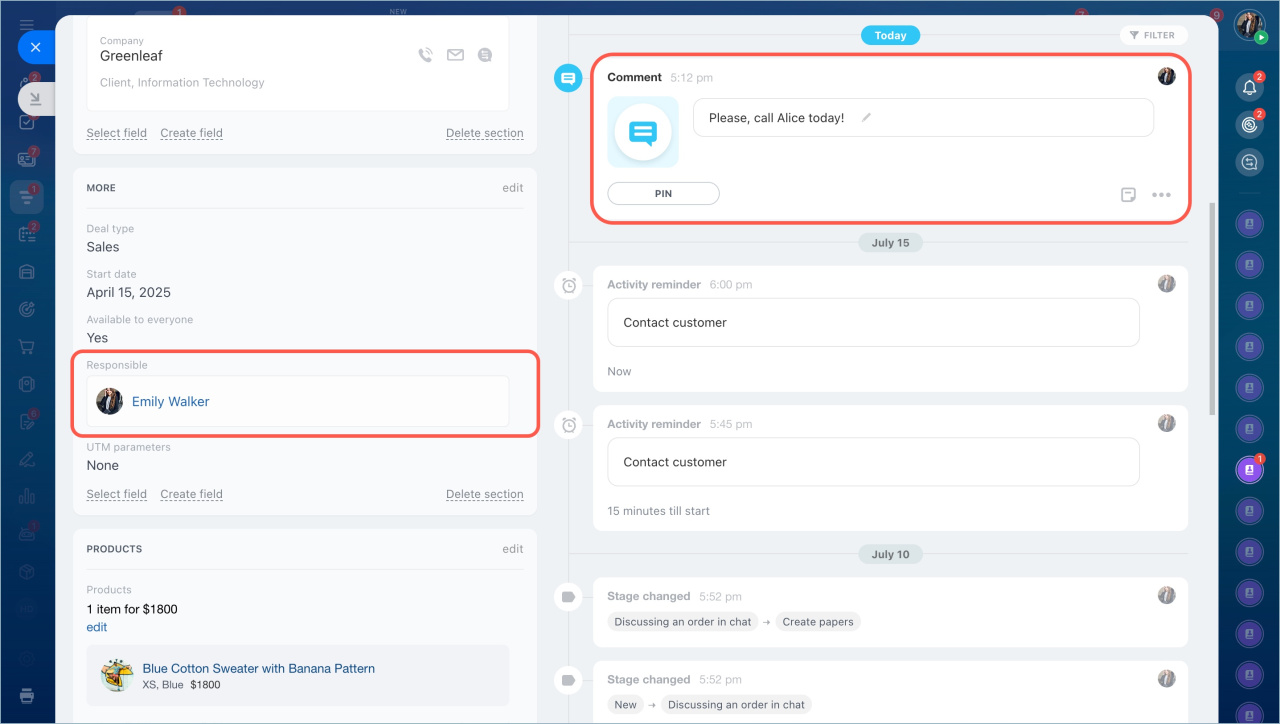Click the note icon on the comment card
Screen dimensions: 1280x724
(1128, 195)
